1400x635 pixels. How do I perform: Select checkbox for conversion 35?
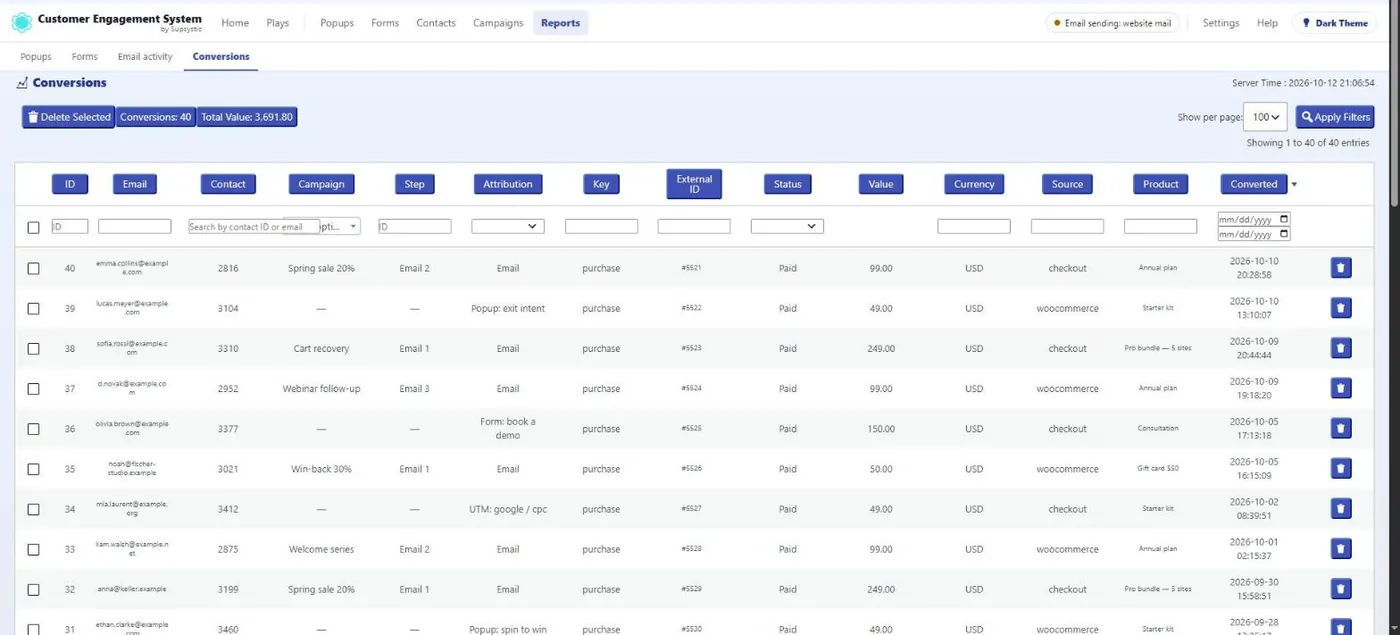[33, 468]
